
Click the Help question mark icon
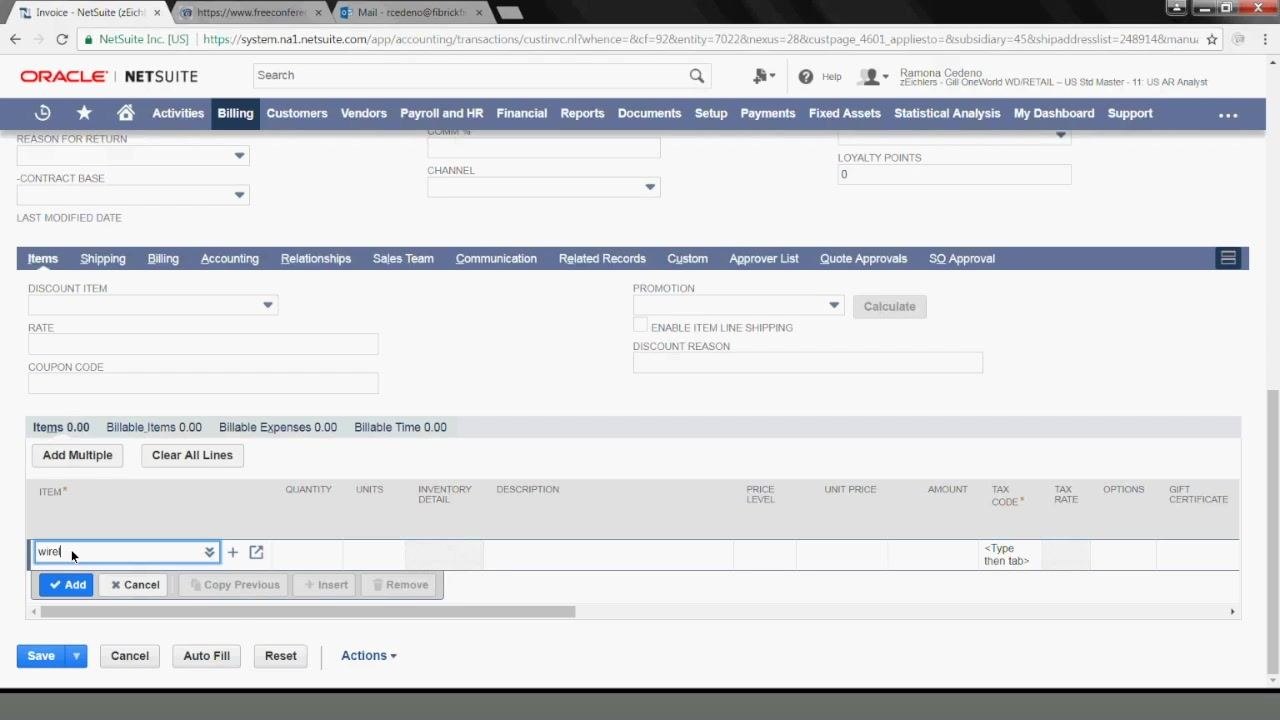click(x=806, y=76)
